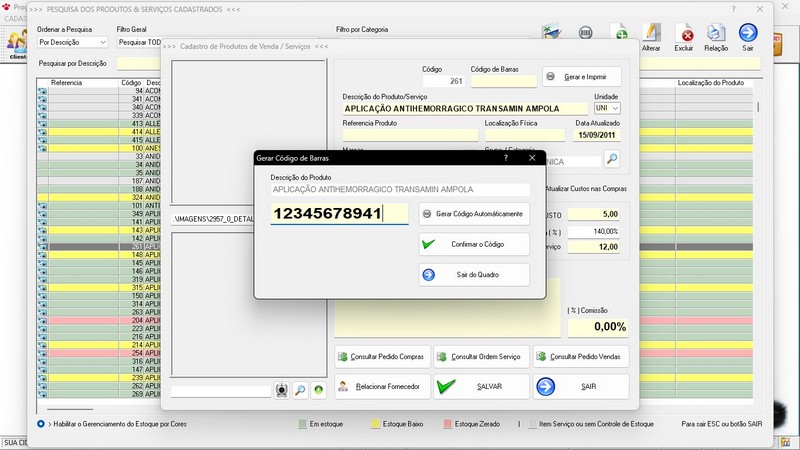Click the magnifier next to Grupo/Categoria

coord(612,159)
